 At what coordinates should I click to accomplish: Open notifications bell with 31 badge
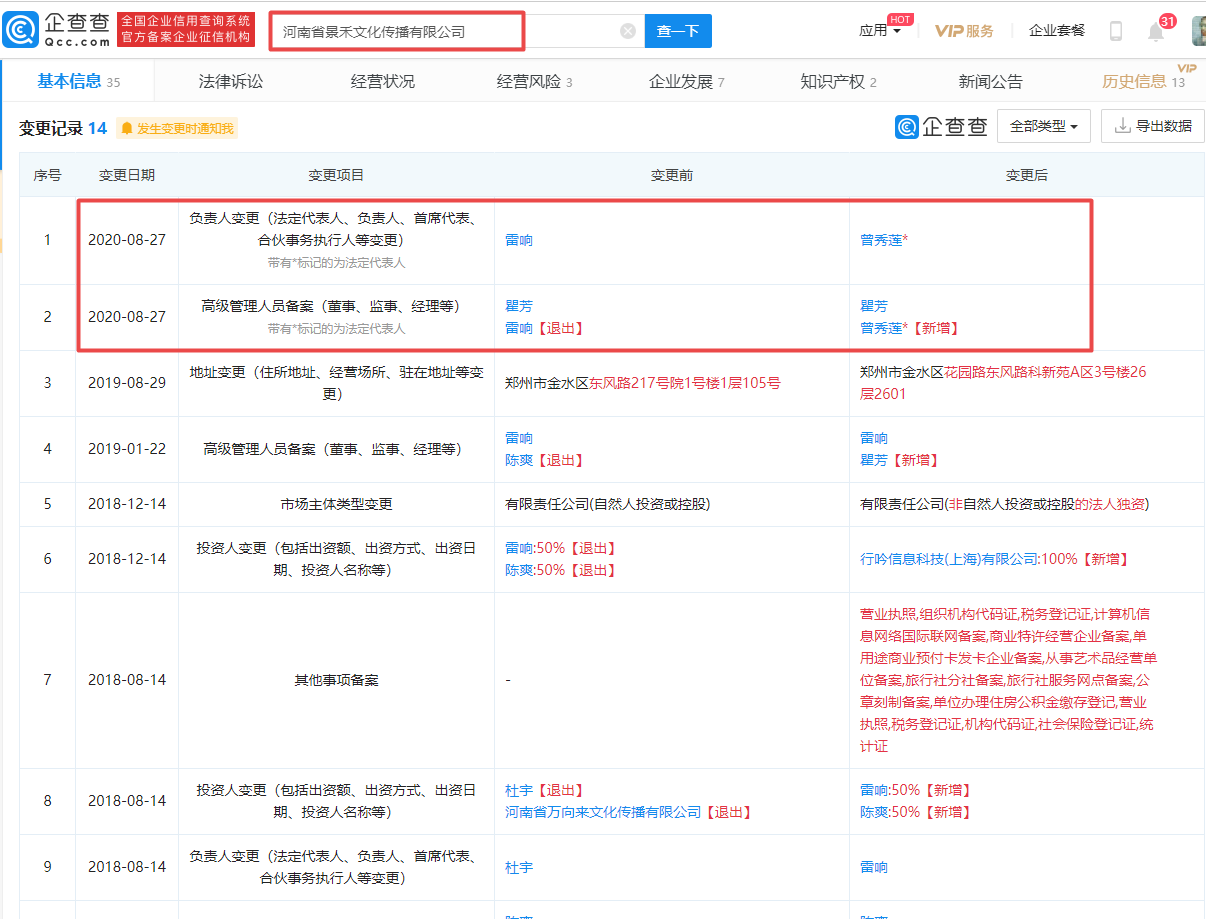[1156, 32]
